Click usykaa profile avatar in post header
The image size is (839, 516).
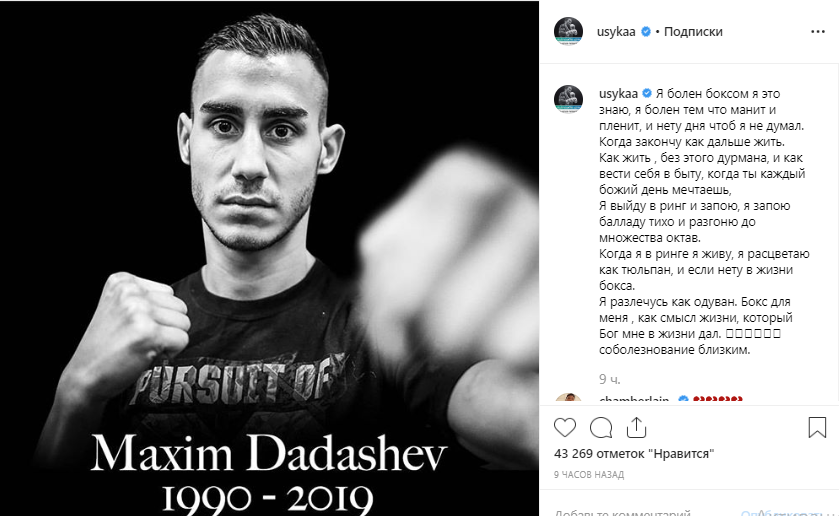(x=568, y=31)
